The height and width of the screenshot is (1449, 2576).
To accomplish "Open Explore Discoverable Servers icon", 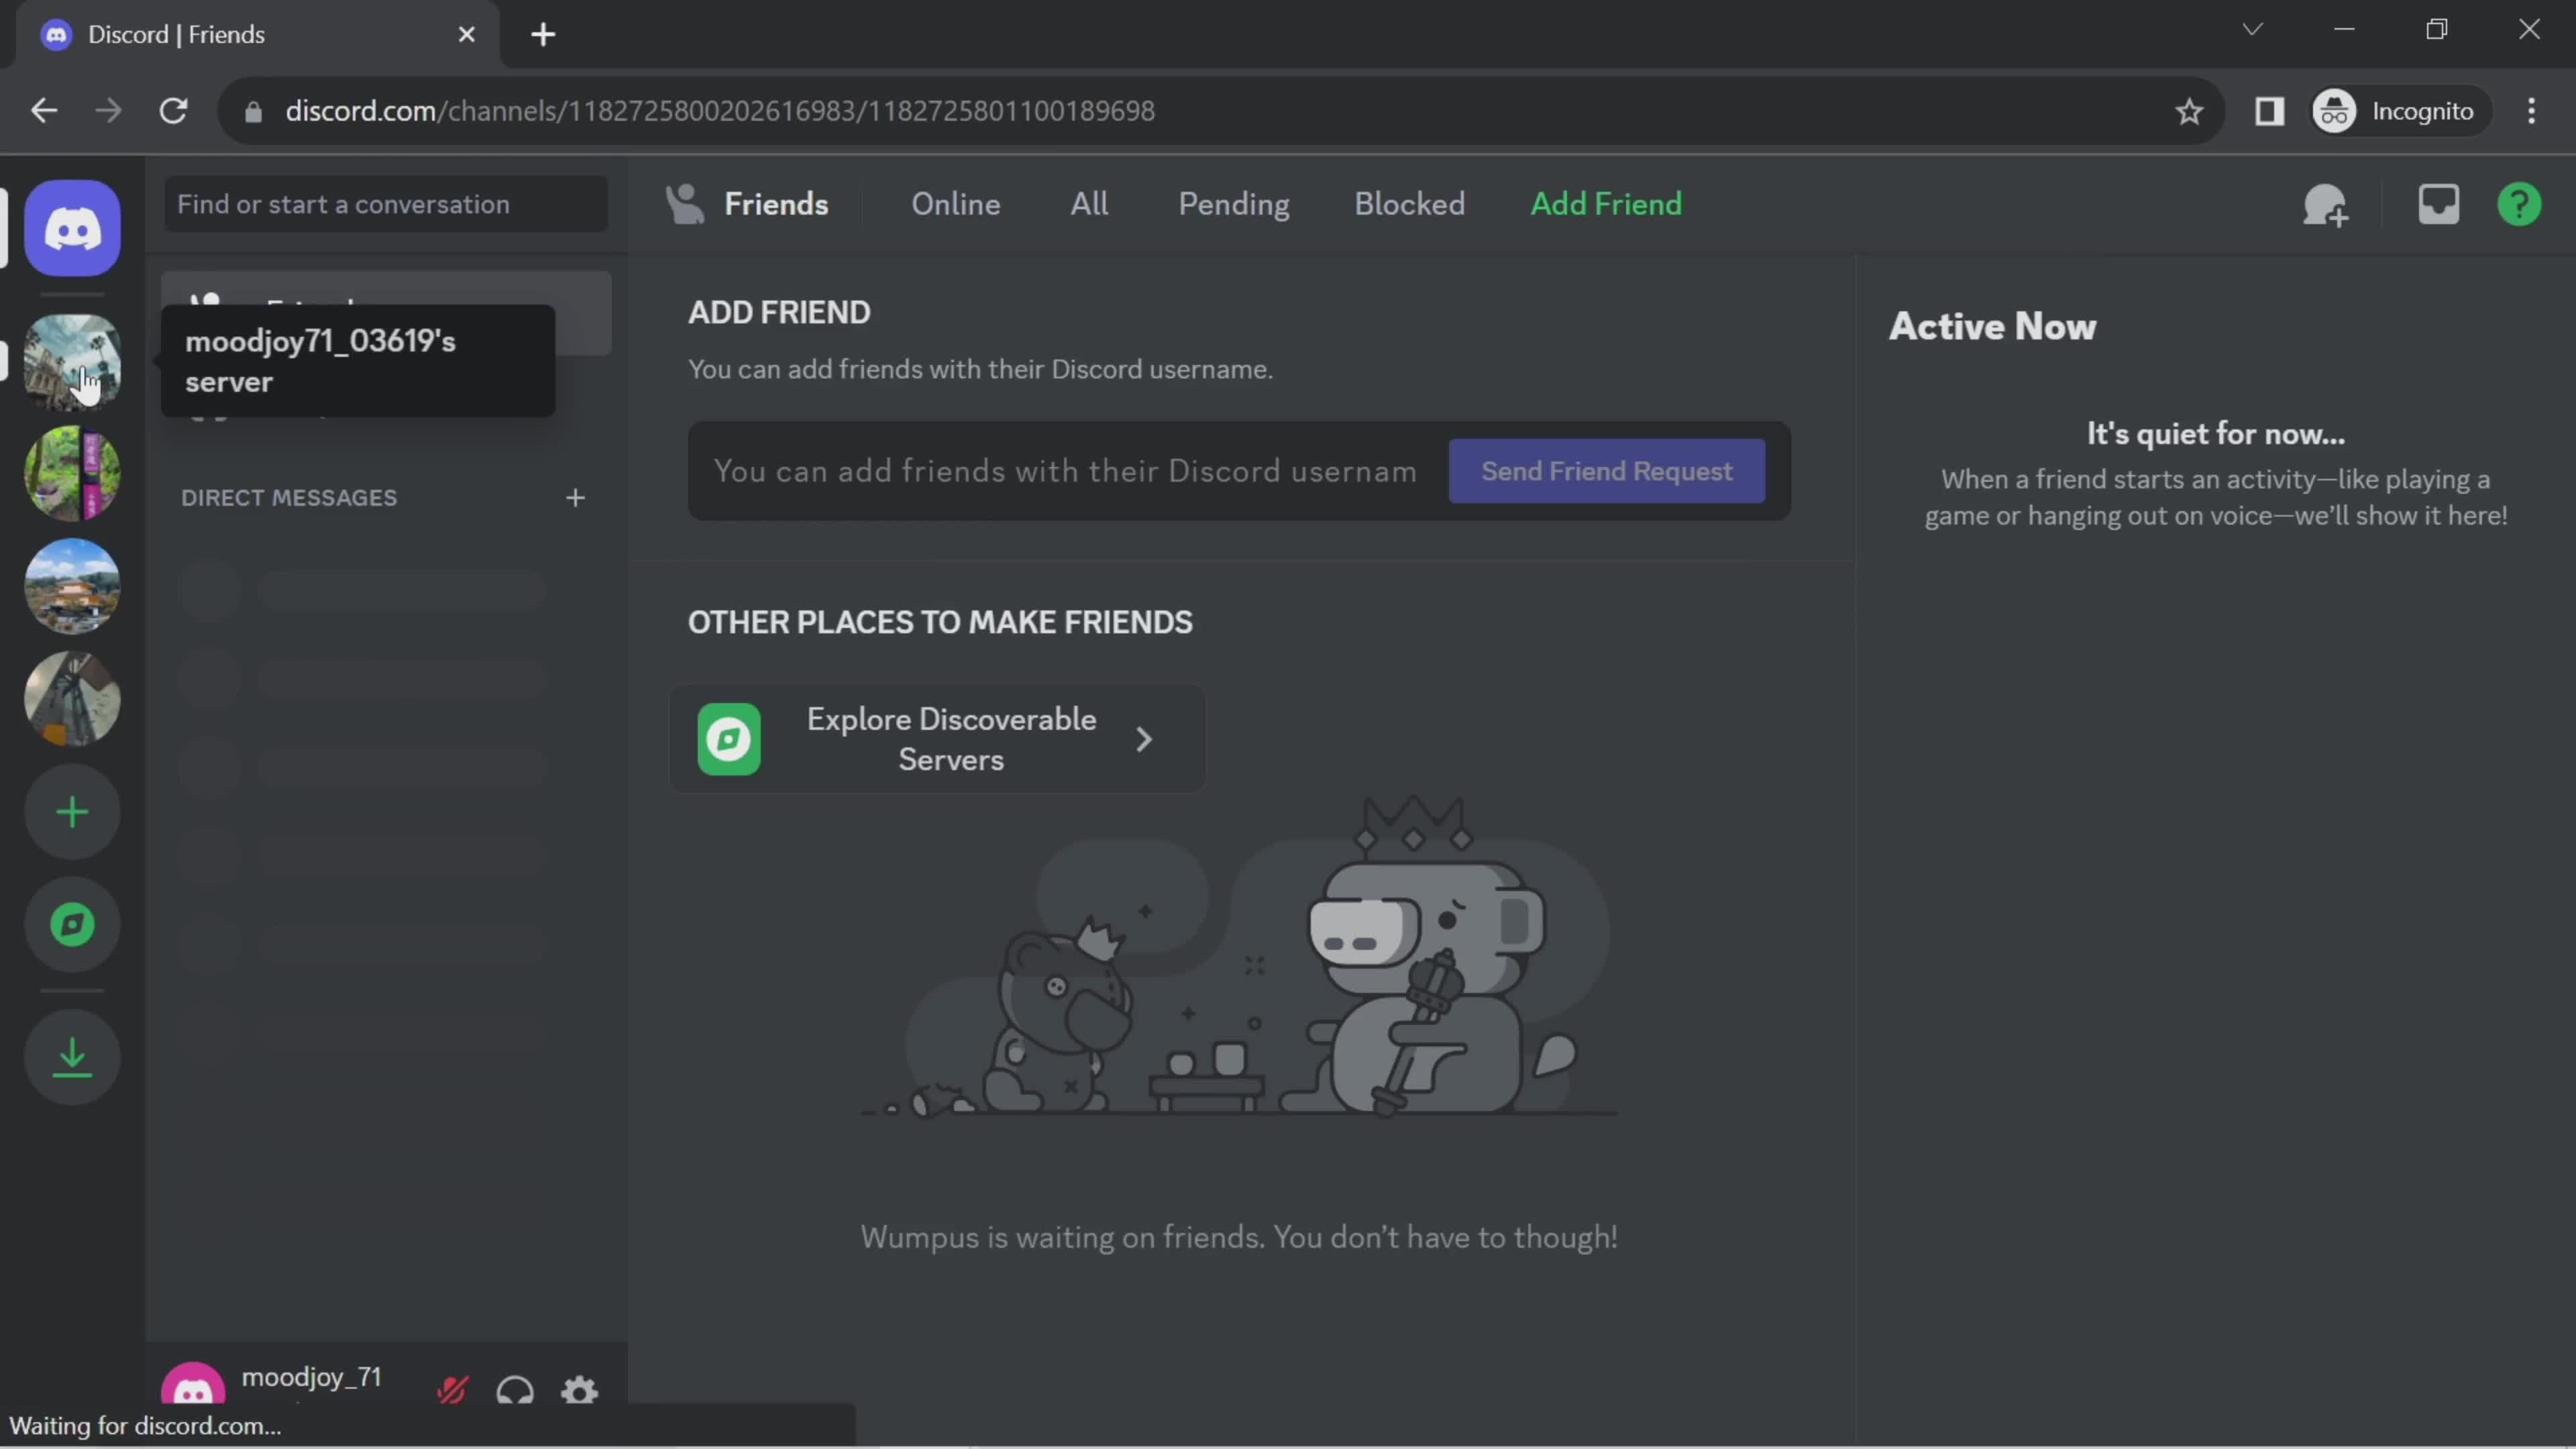I will pos(727,738).
